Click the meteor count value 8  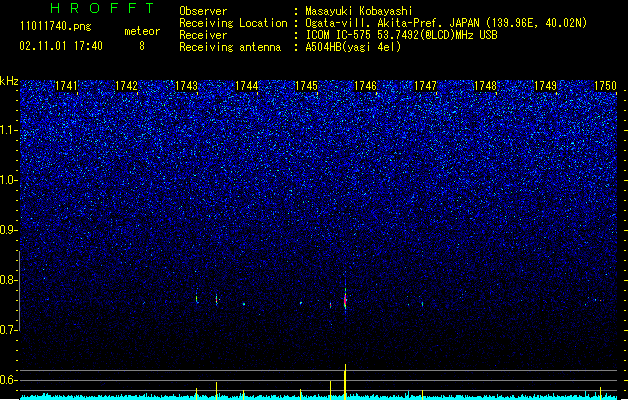[142, 46]
